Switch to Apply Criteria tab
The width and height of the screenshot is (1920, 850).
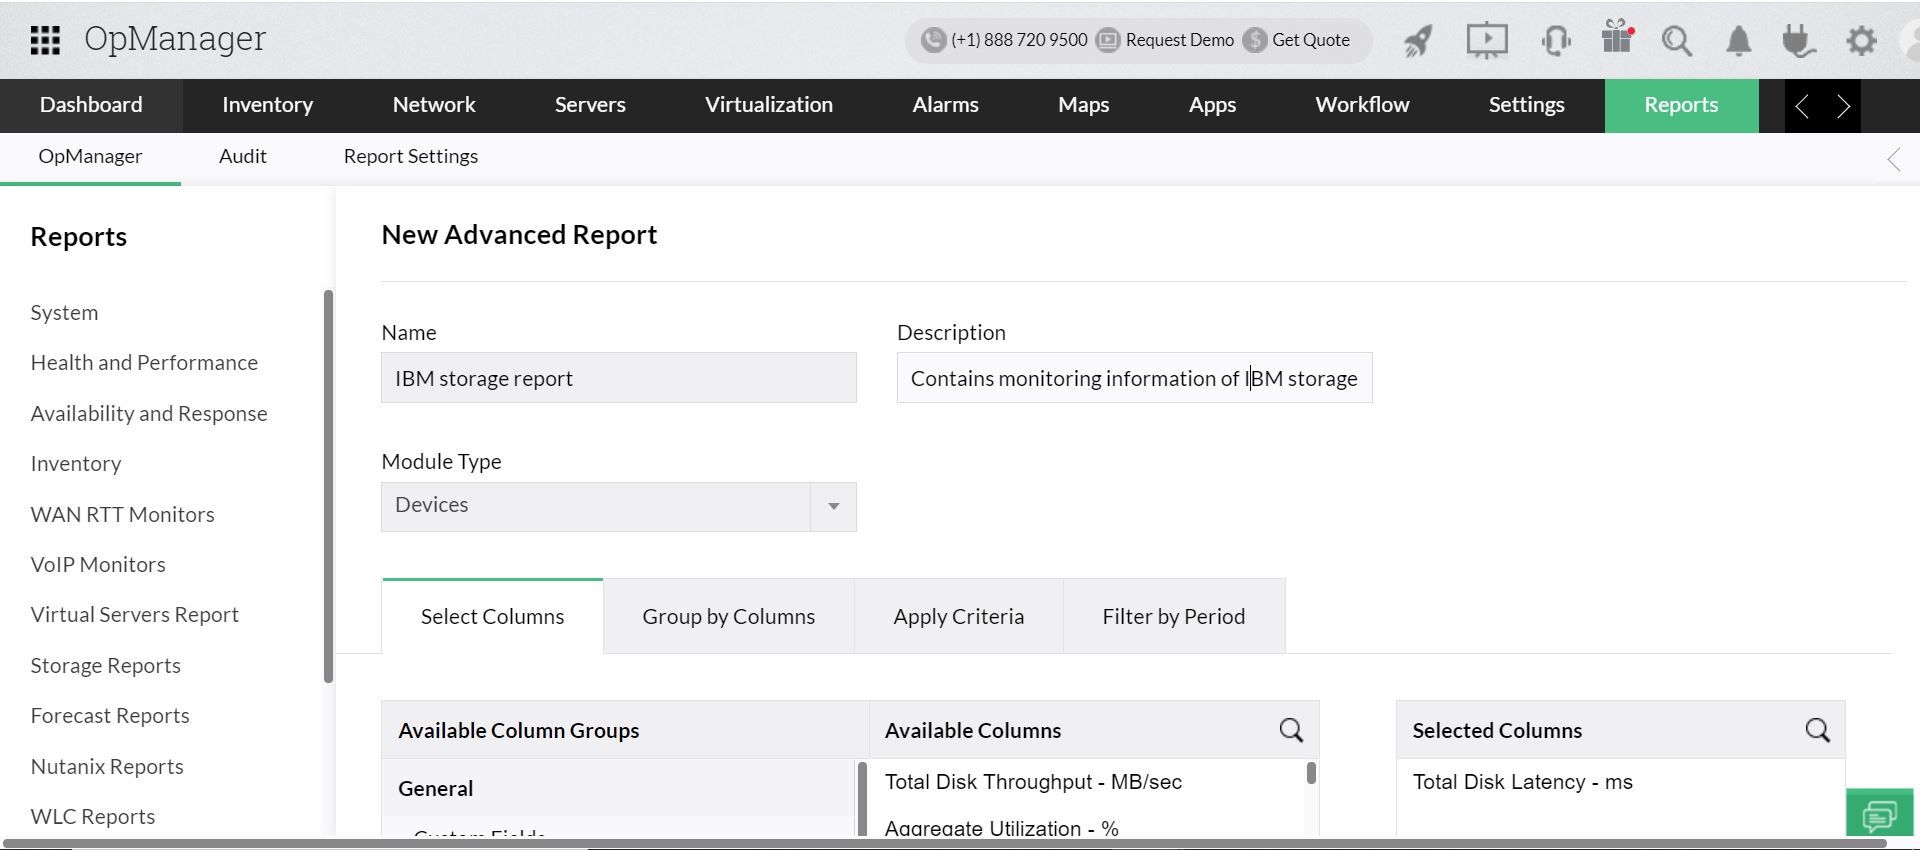point(959,617)
